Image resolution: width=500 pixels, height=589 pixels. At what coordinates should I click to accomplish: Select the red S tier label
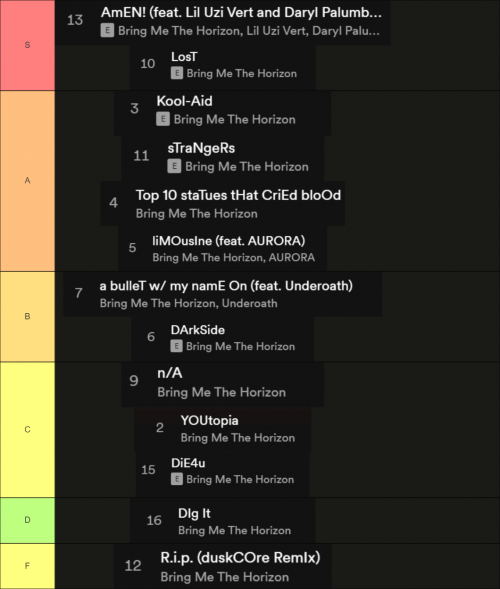pos(27,45)
